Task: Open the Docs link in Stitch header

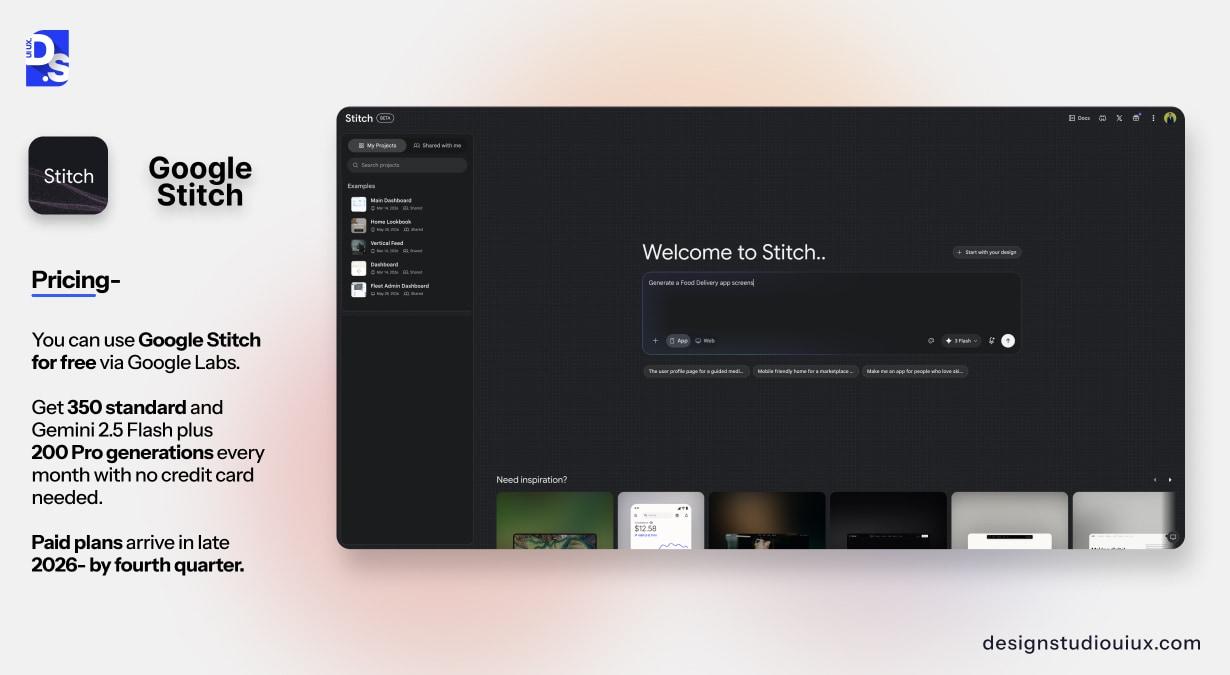Action: tap(1080, 118)
